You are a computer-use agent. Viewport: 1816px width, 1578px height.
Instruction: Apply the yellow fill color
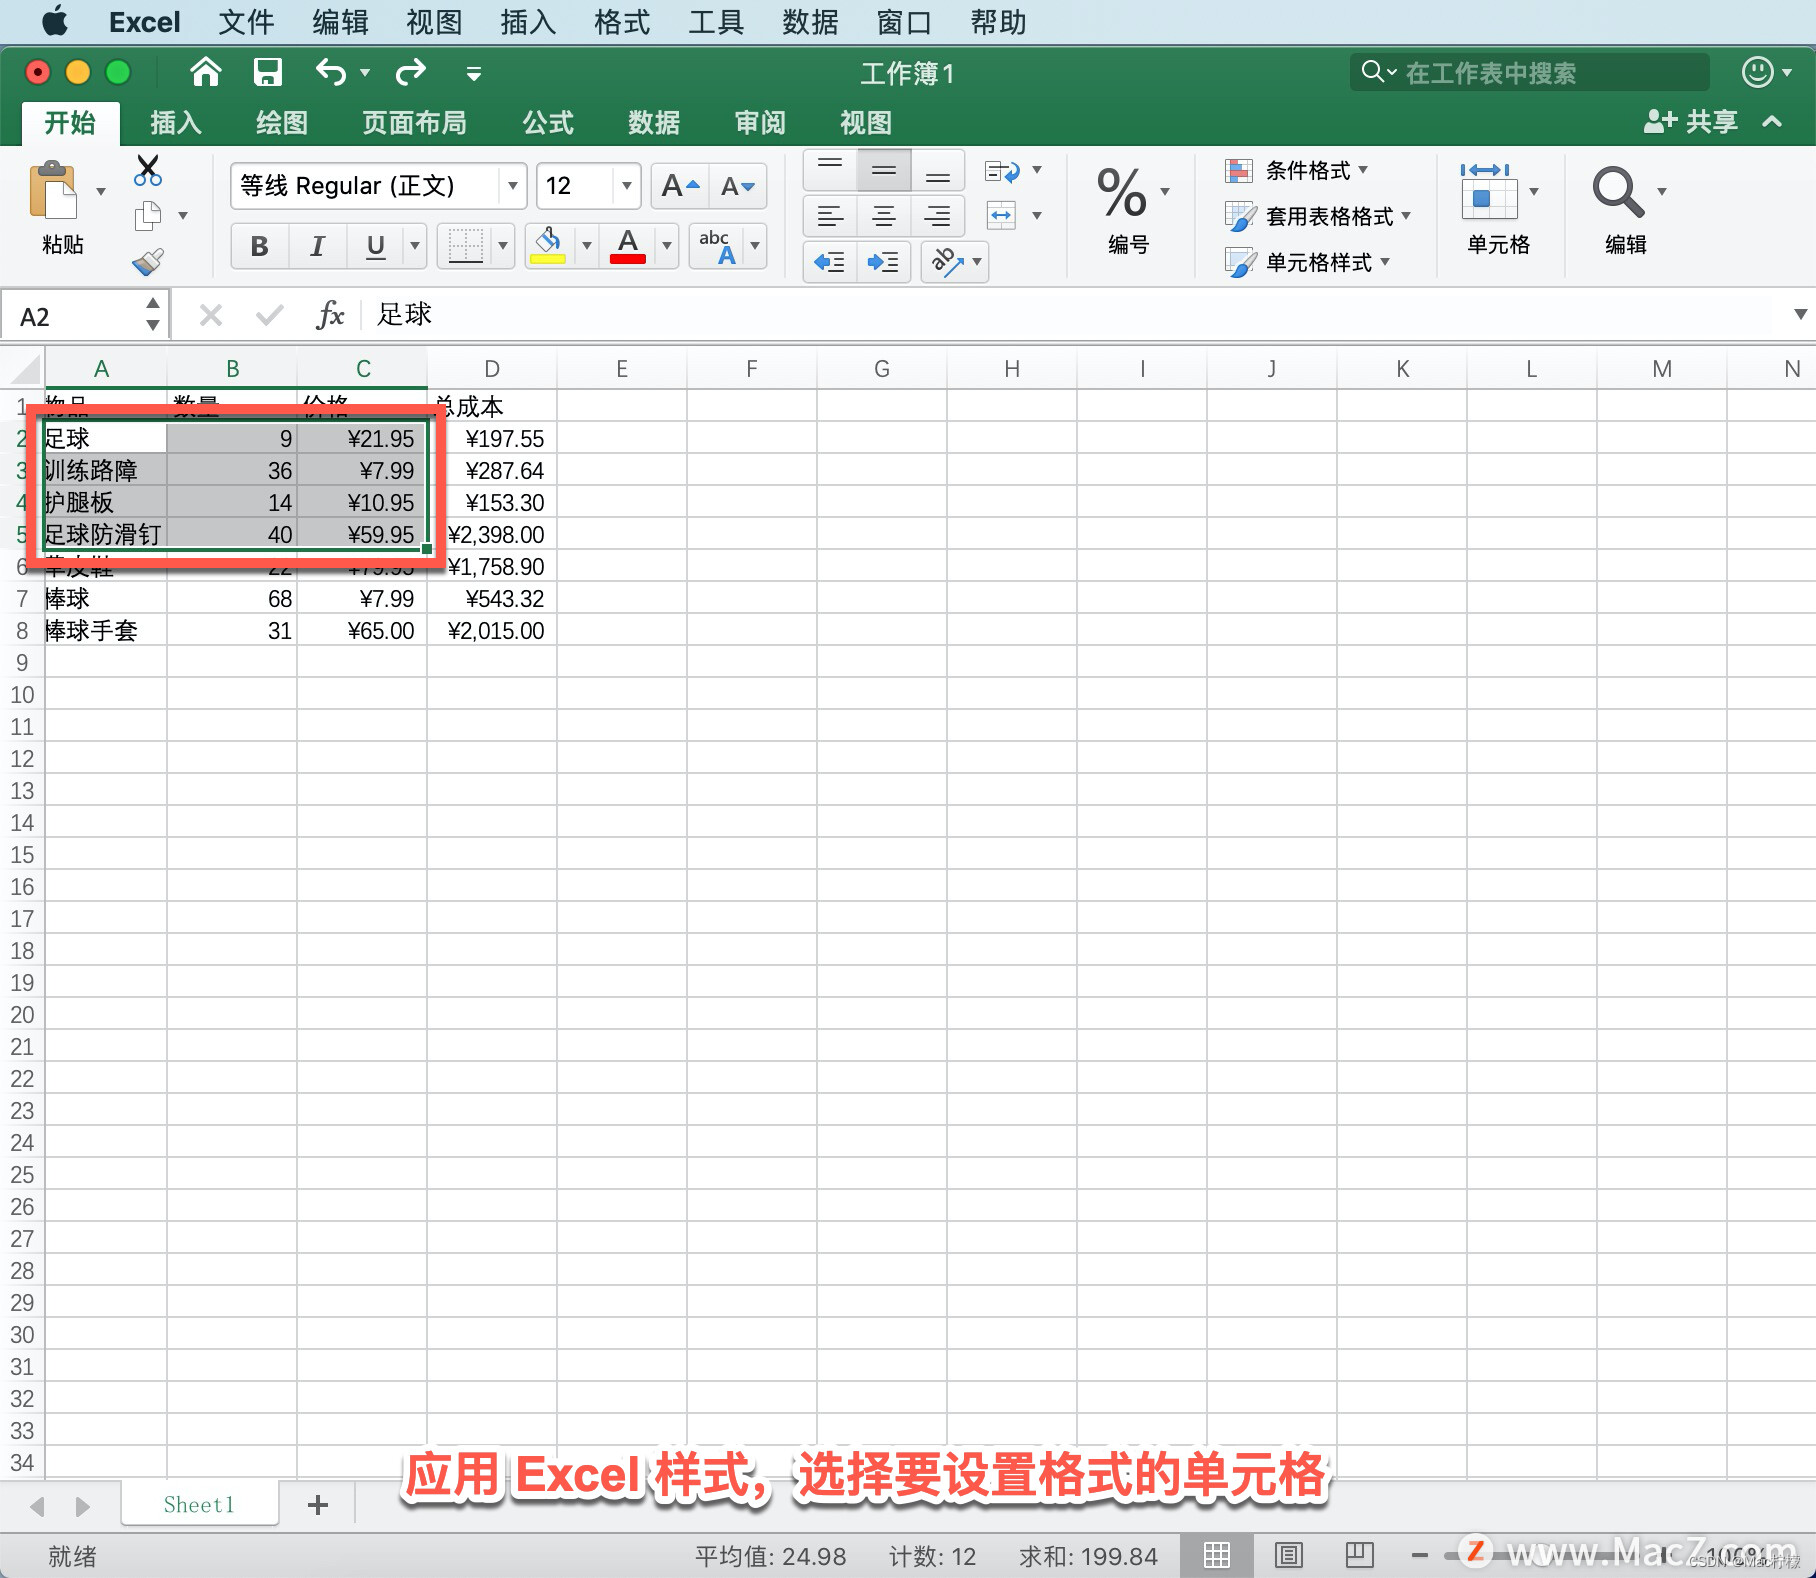548,246
